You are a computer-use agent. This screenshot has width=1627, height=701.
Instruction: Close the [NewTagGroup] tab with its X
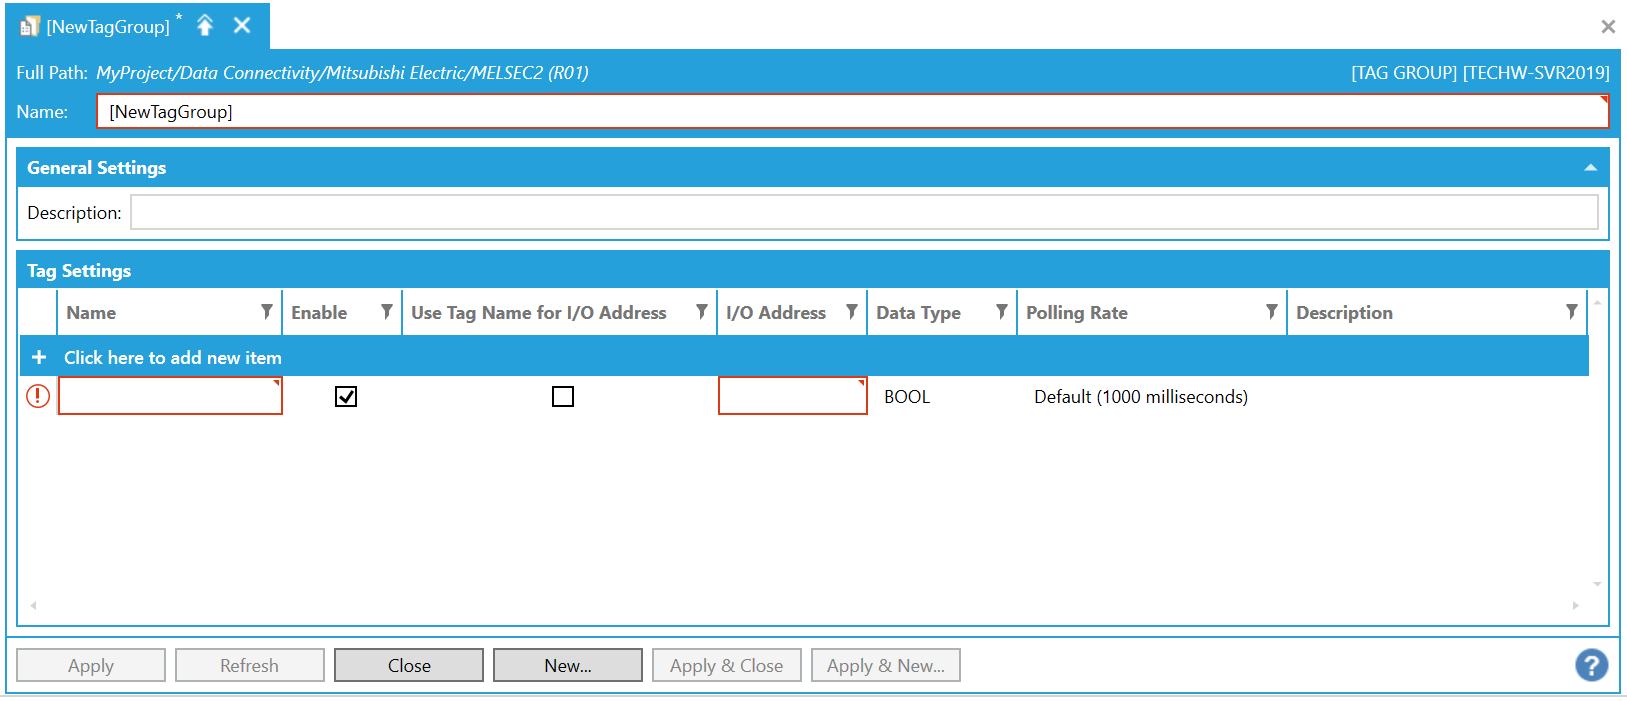point(242,25)
